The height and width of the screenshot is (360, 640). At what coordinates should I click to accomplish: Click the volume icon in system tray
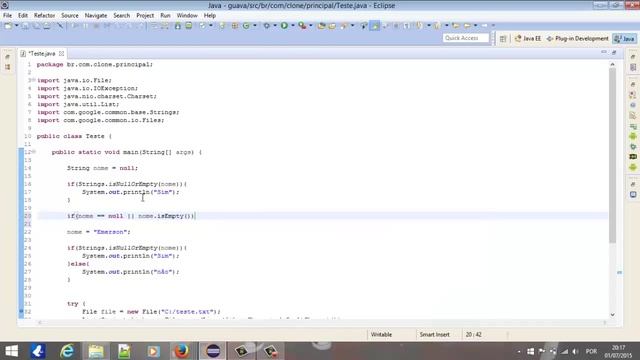pos(576,351)
